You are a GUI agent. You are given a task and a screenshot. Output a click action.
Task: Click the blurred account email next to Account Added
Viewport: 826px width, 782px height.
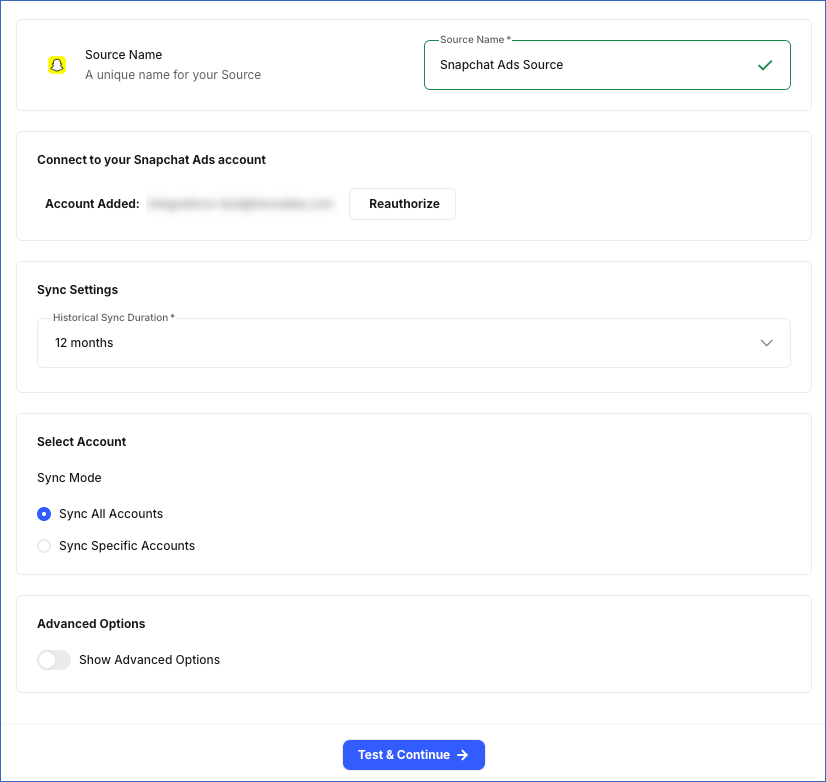tap(240, 204)
